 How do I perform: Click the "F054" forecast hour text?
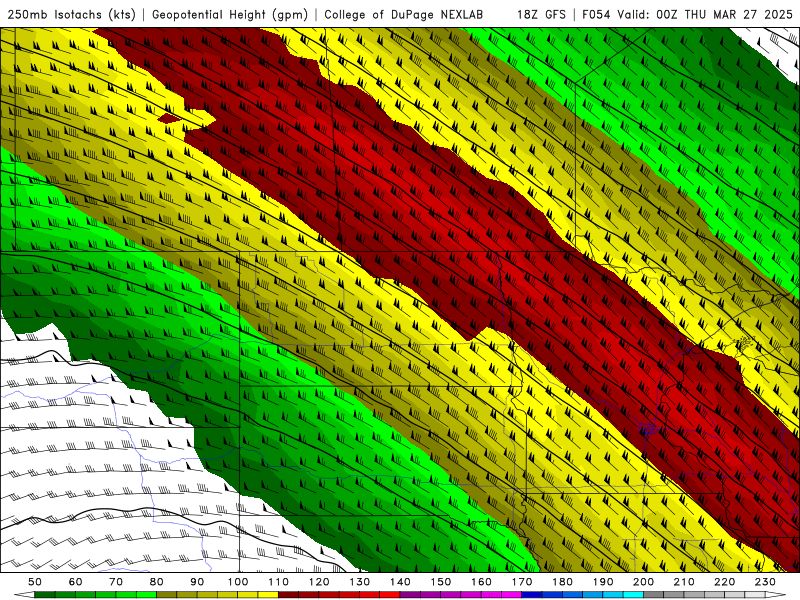[x=596, y=15]
